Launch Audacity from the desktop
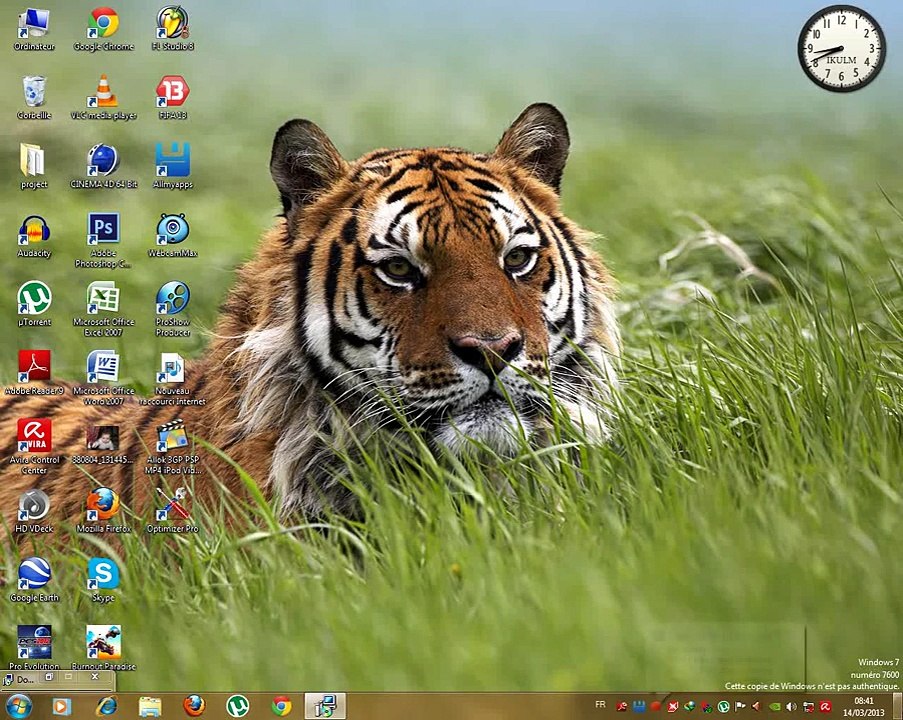 [34, 230]
